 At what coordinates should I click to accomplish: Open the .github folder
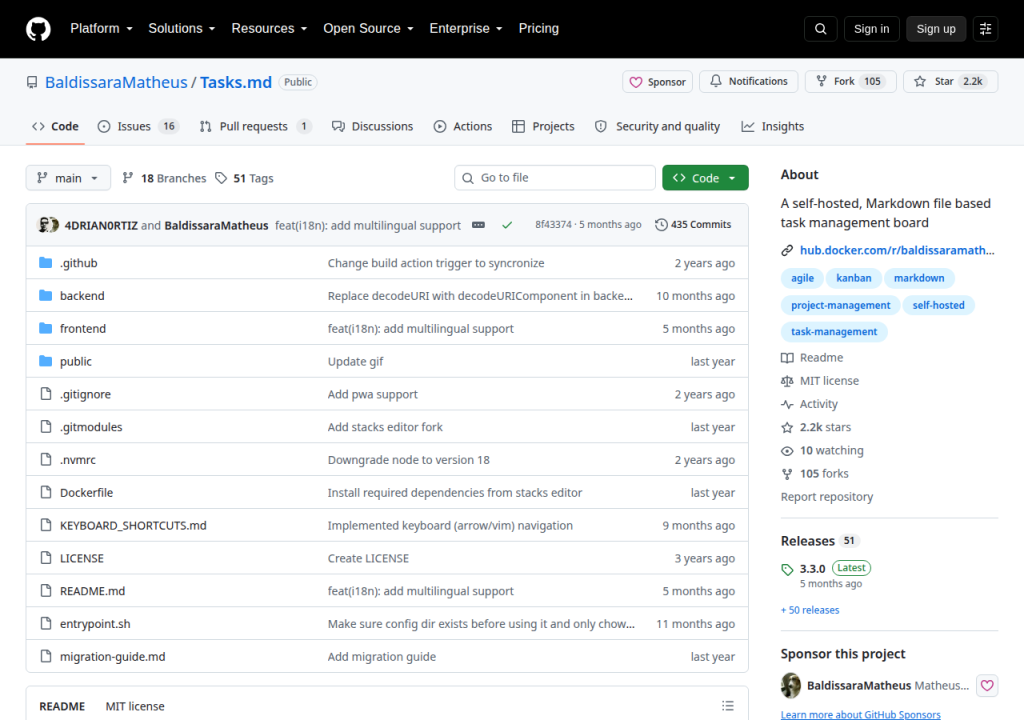pyautogui.click(x=78, y=263)
